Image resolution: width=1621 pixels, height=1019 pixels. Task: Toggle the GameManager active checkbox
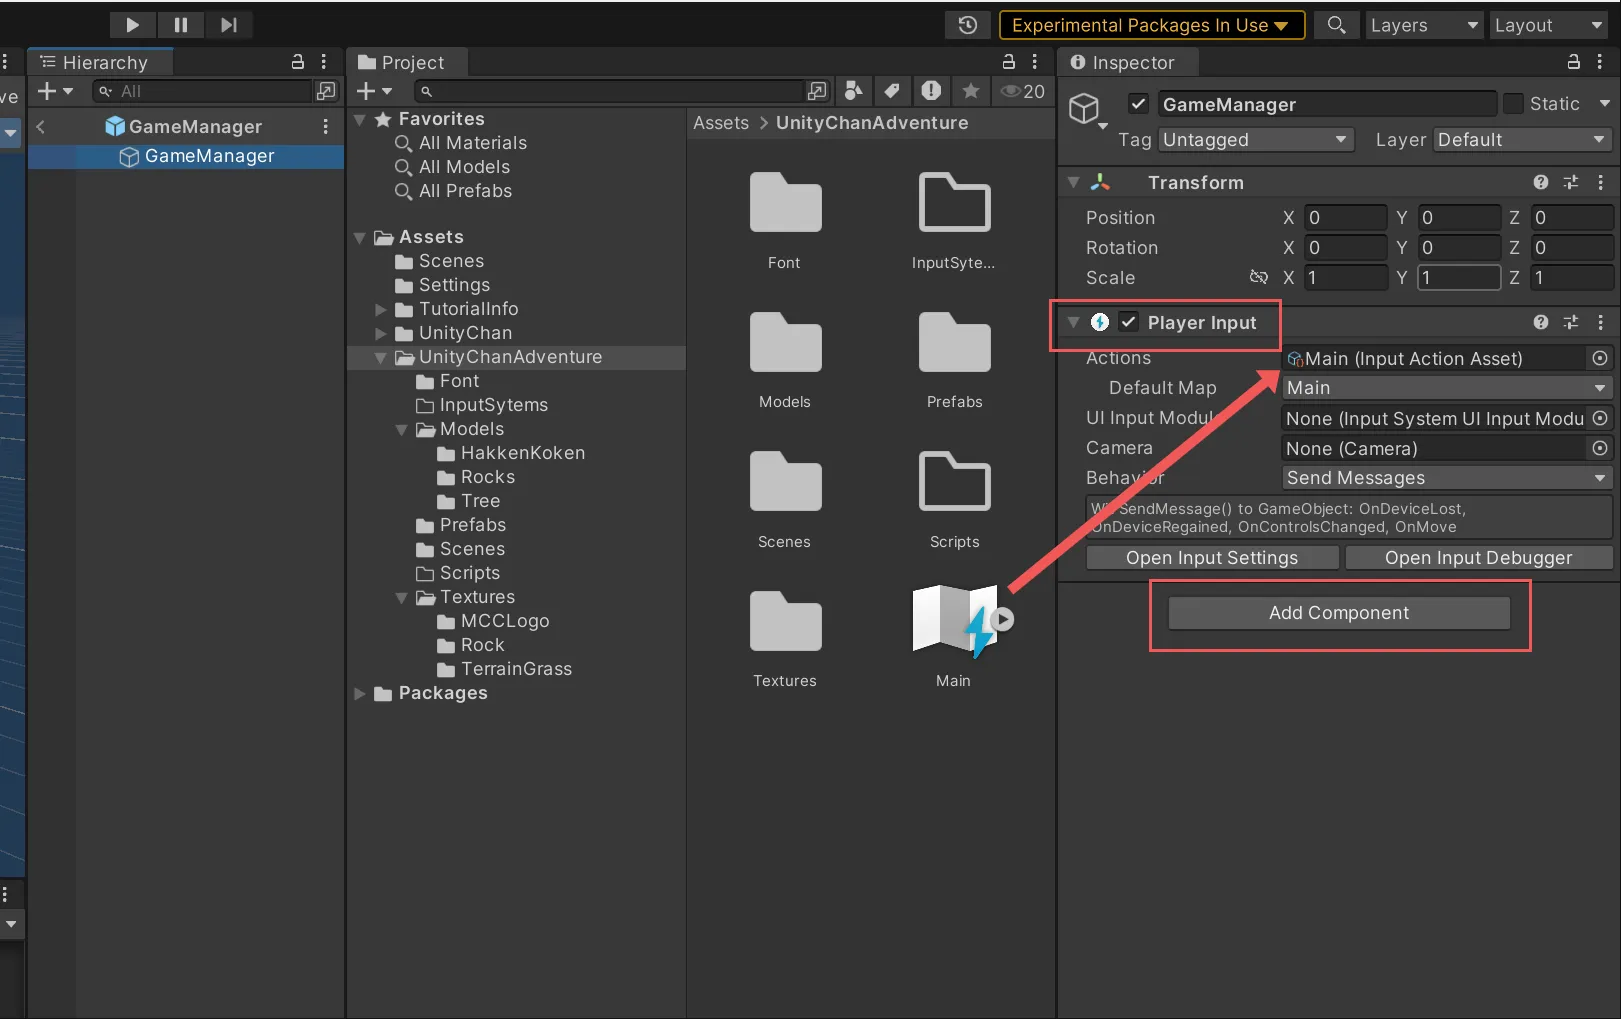tap(1138, 104)
